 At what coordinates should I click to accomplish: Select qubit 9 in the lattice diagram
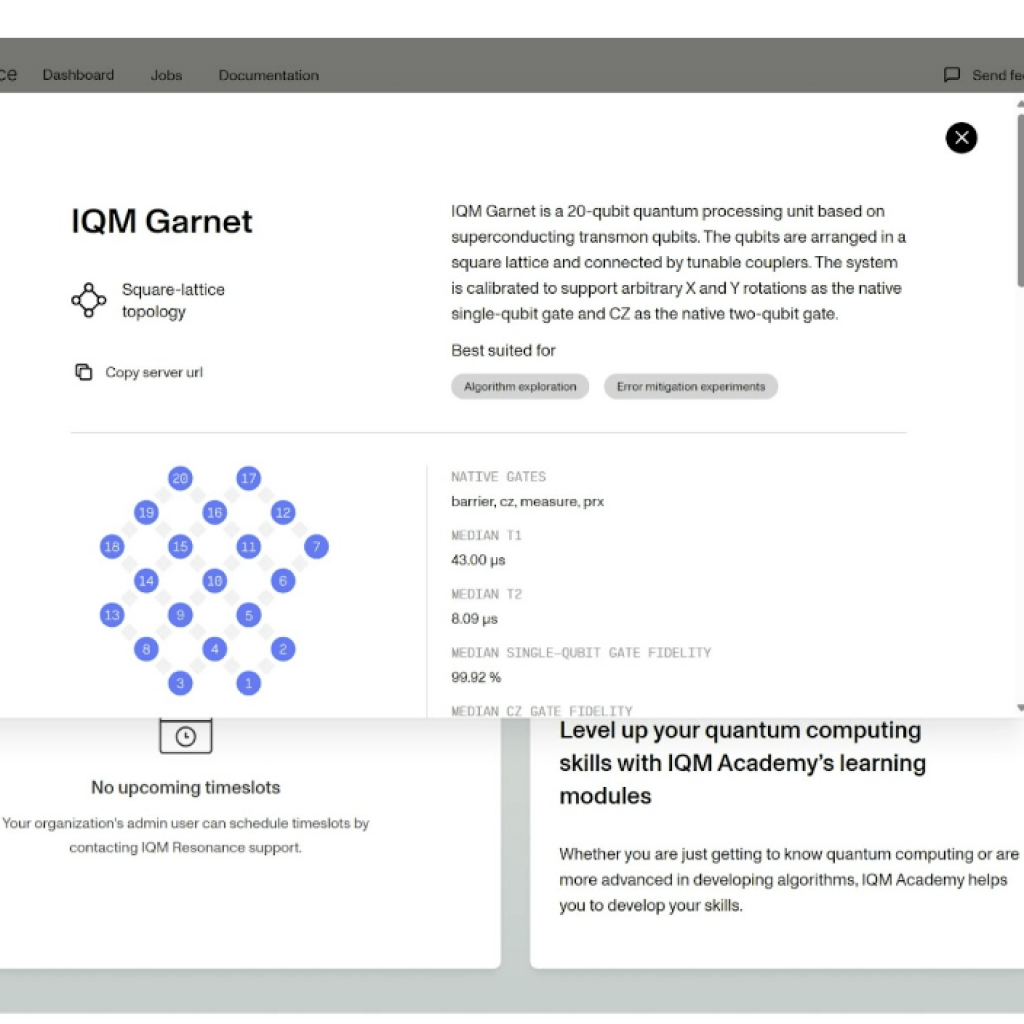[180, 615]
